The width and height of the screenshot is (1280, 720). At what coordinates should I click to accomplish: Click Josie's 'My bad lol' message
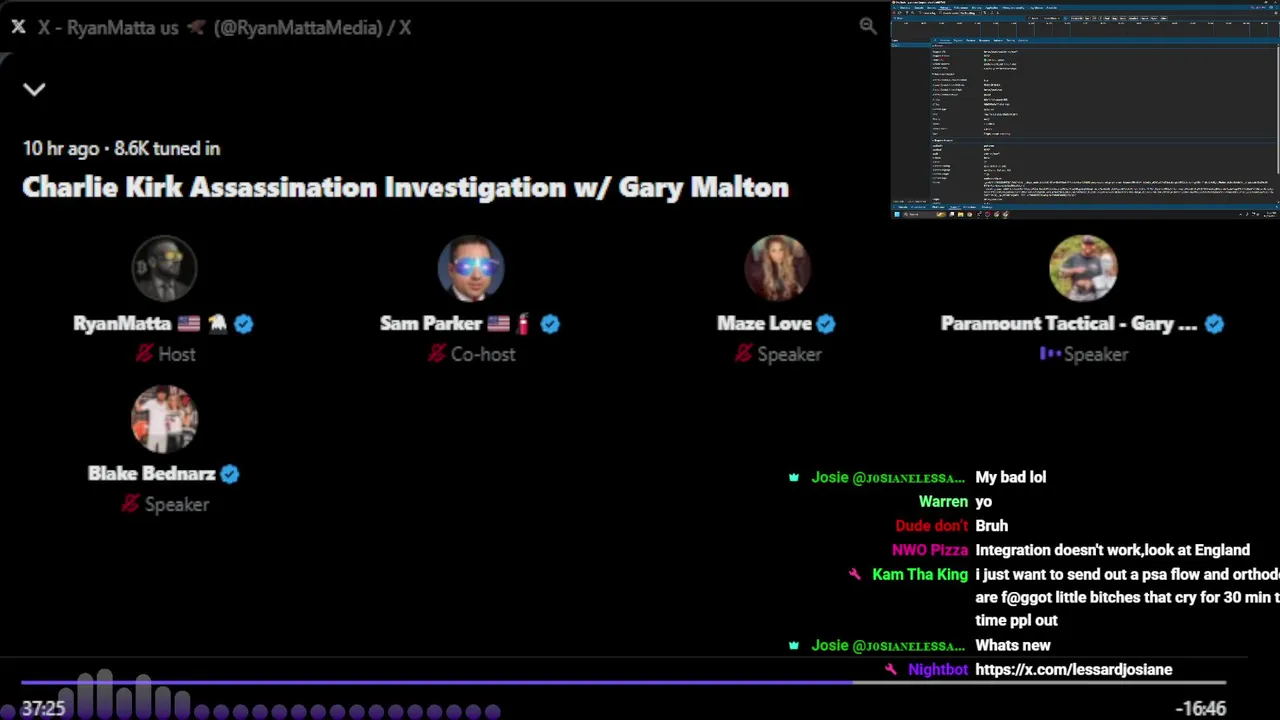[1010, 477]
